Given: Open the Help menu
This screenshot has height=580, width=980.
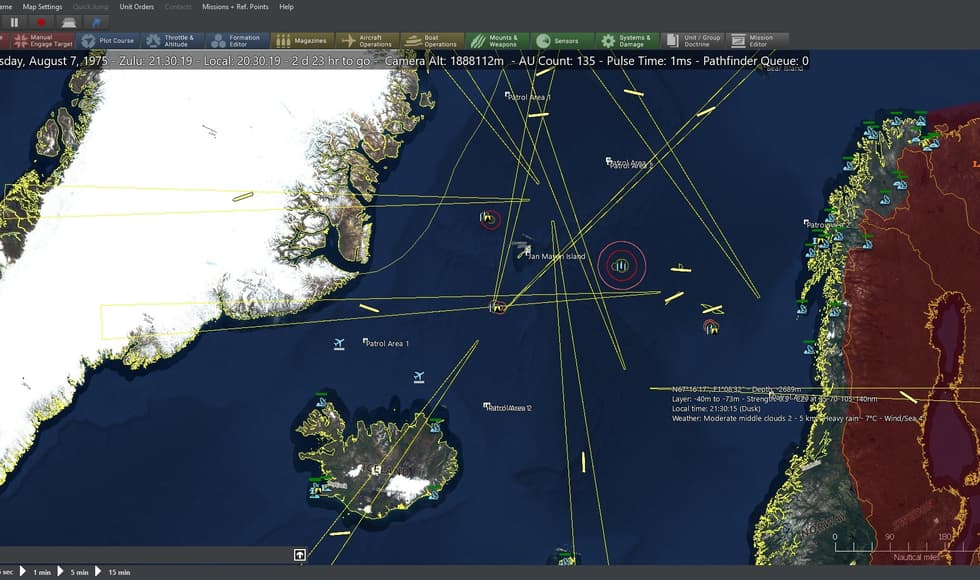Looking at the screenshot, I should 286,7.
